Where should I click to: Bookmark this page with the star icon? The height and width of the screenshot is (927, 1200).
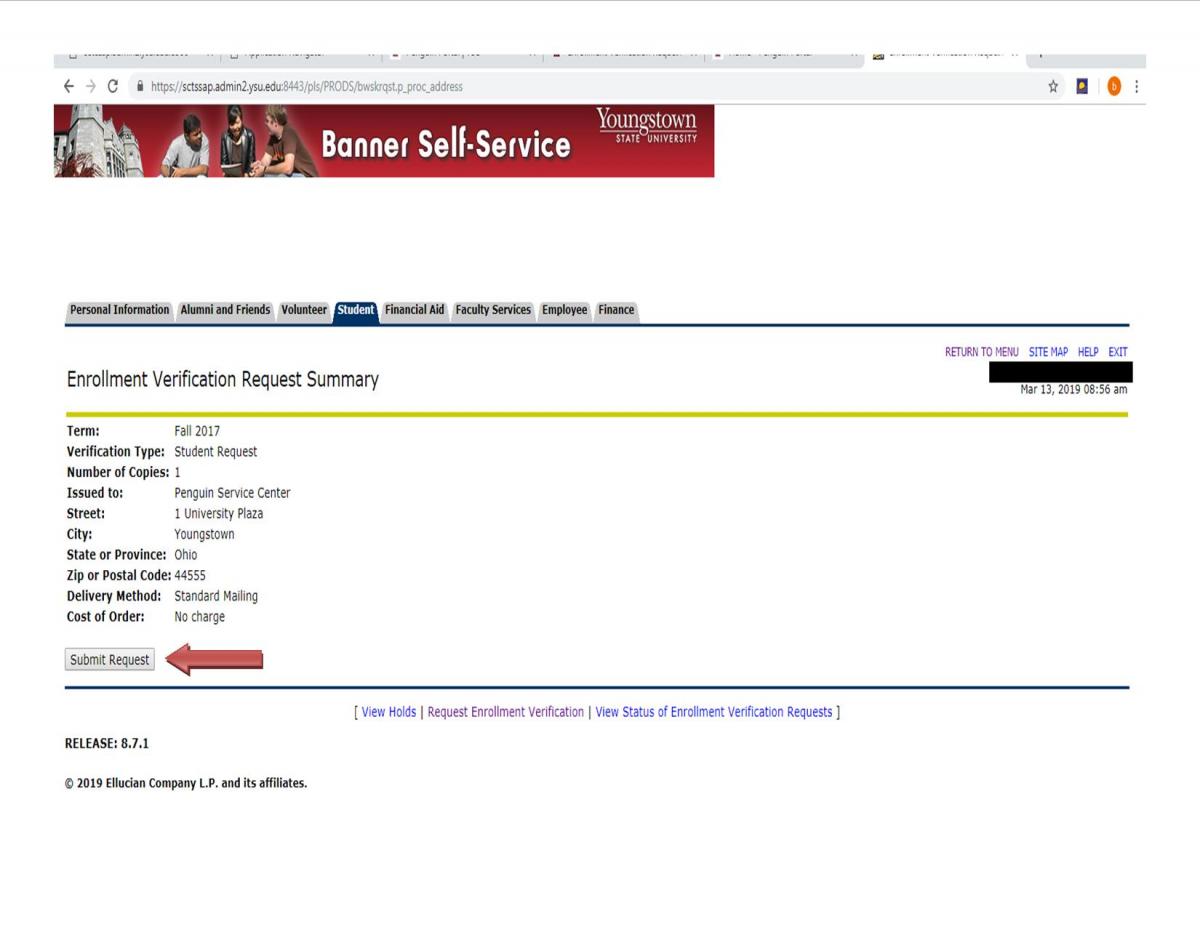[1054, 87]
